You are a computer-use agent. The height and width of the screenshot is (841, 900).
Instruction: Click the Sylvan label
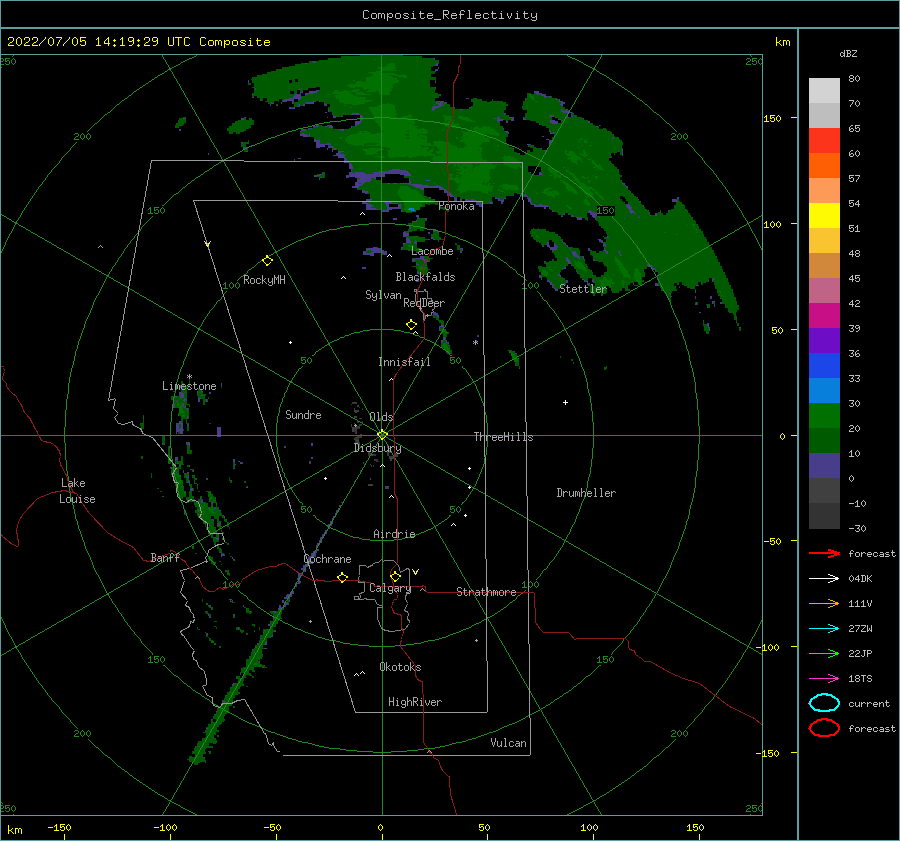click(x=383, y=295)
